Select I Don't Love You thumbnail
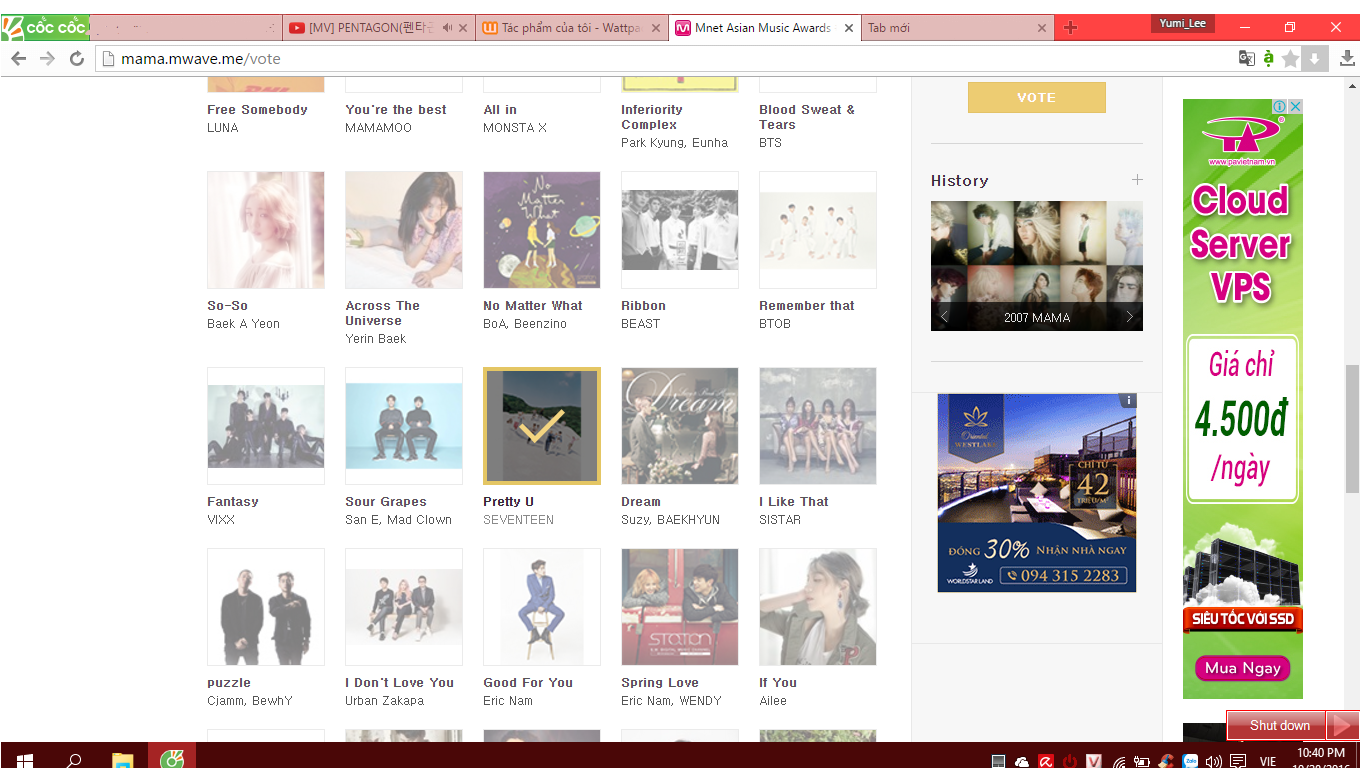Screen dimensions: 1360x768 pos(404,607)
